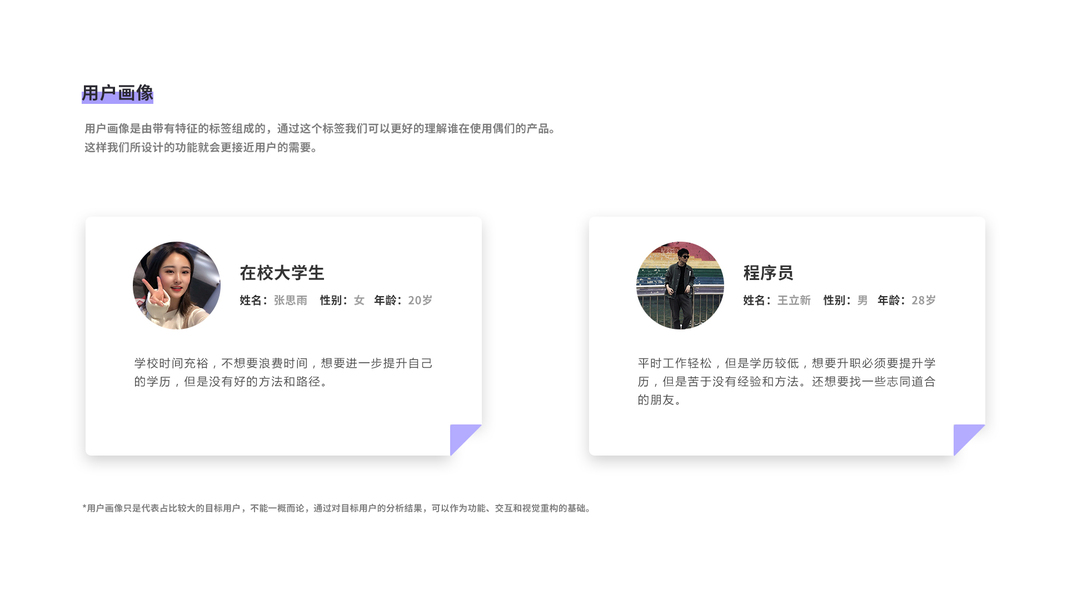Click the 姓名 label in student card
The image size is (1067, 600).
(253, 300)
